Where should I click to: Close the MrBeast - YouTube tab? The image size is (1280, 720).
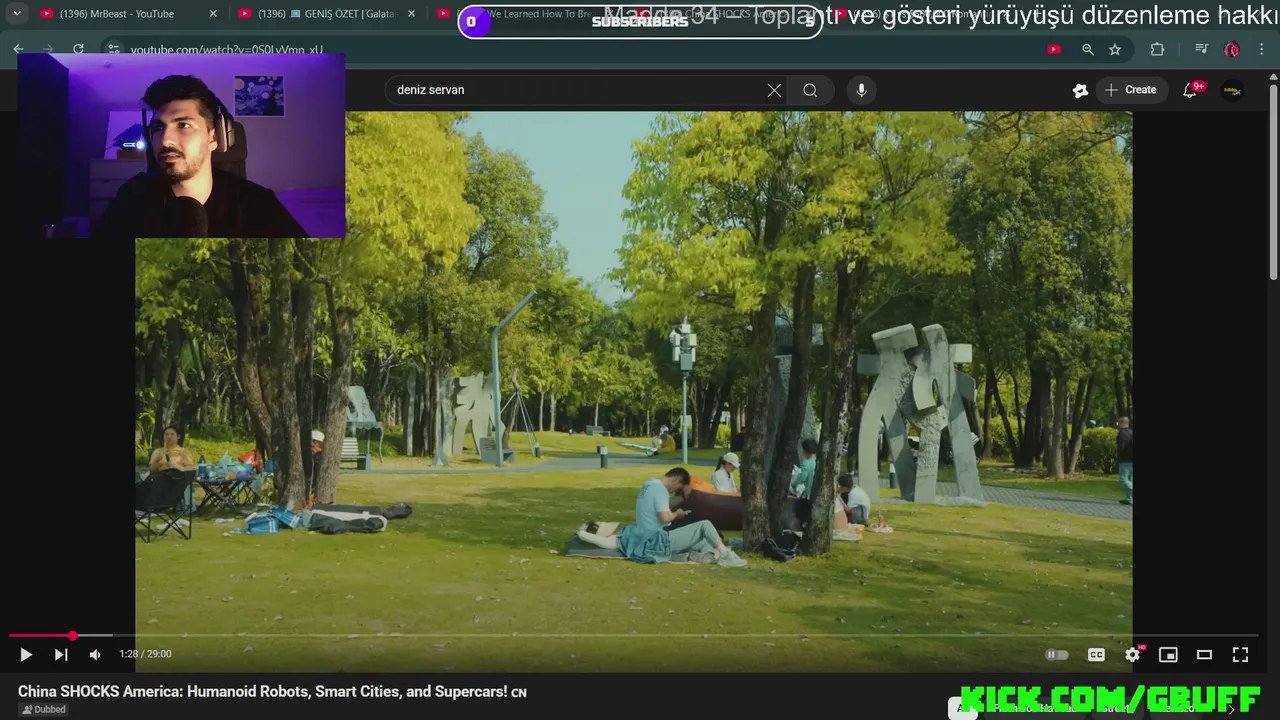(213, 14)
